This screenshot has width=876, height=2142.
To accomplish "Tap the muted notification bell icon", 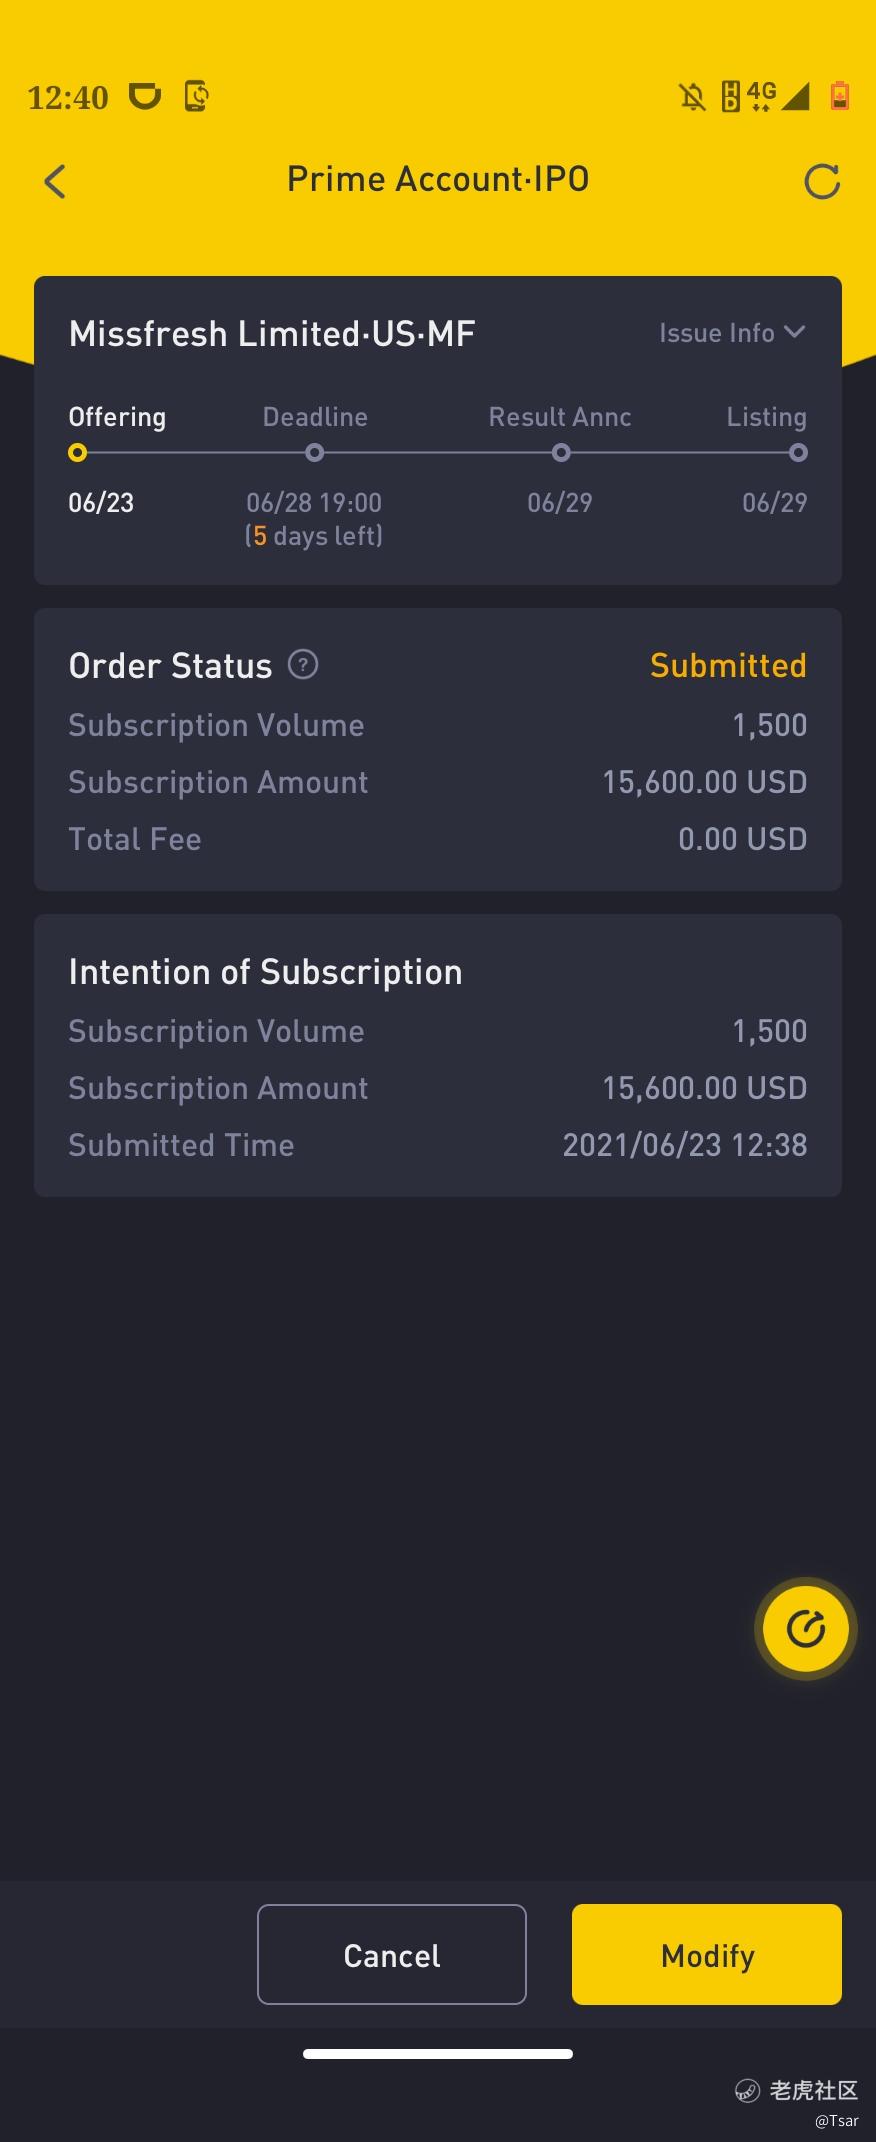I will pos(691,97).
